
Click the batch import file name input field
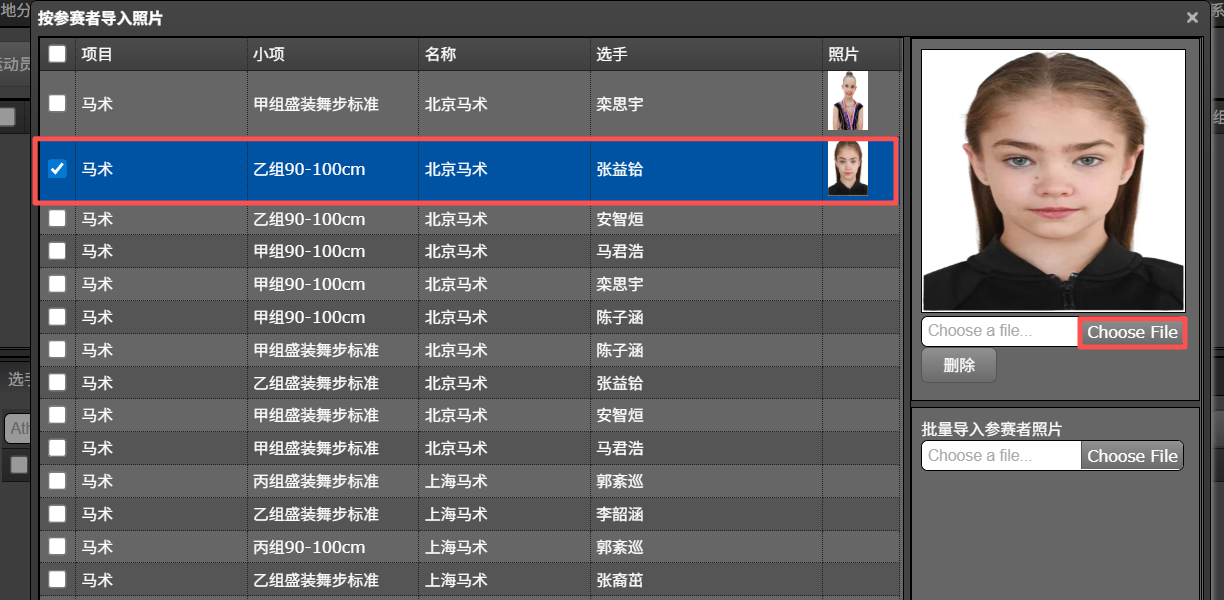click(1000, 455)
